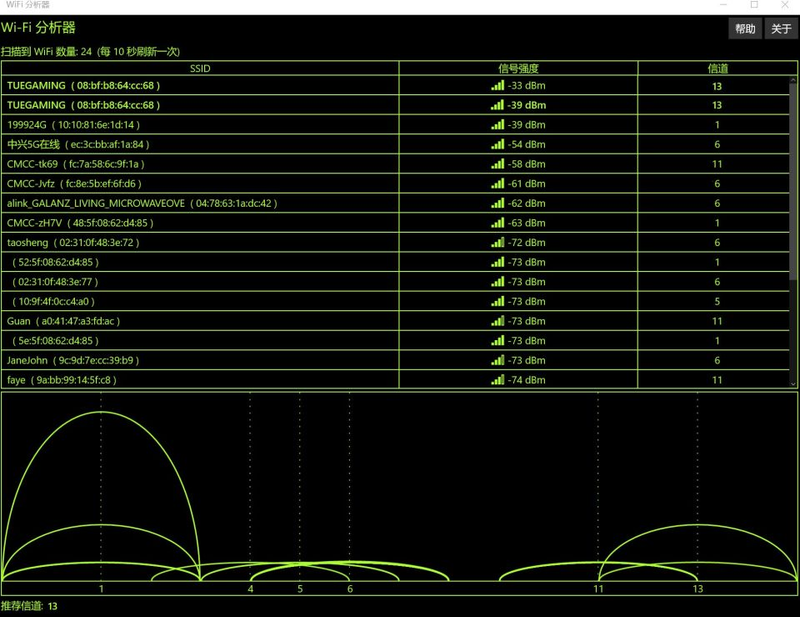Click channel 13 label on the graph
Viewport: 800px width, 617px height.
(x=698, y=590)
